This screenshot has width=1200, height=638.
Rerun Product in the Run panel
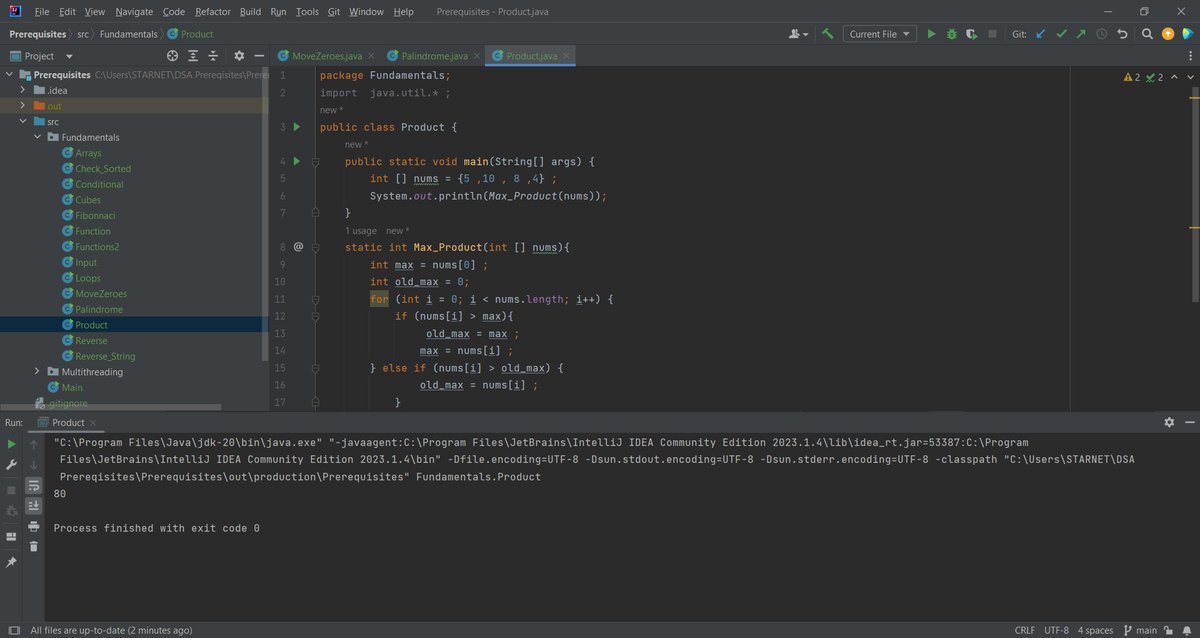pyautogui.click(x=12, y=444)
